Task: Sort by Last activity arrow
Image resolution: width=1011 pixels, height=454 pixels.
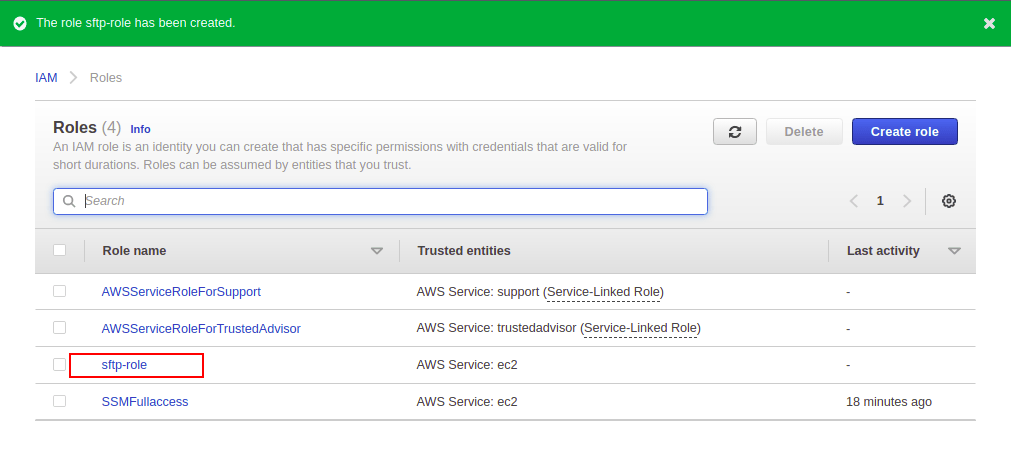Action: (955, 251)
